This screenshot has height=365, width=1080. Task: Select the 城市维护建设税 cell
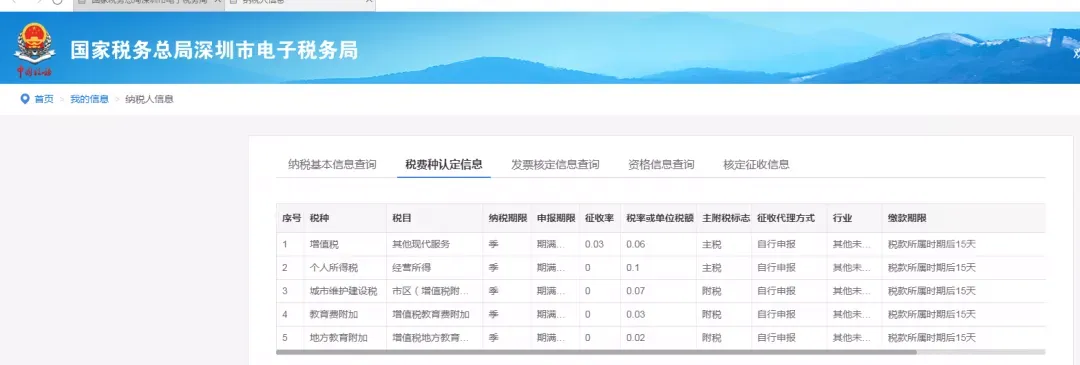344,291
